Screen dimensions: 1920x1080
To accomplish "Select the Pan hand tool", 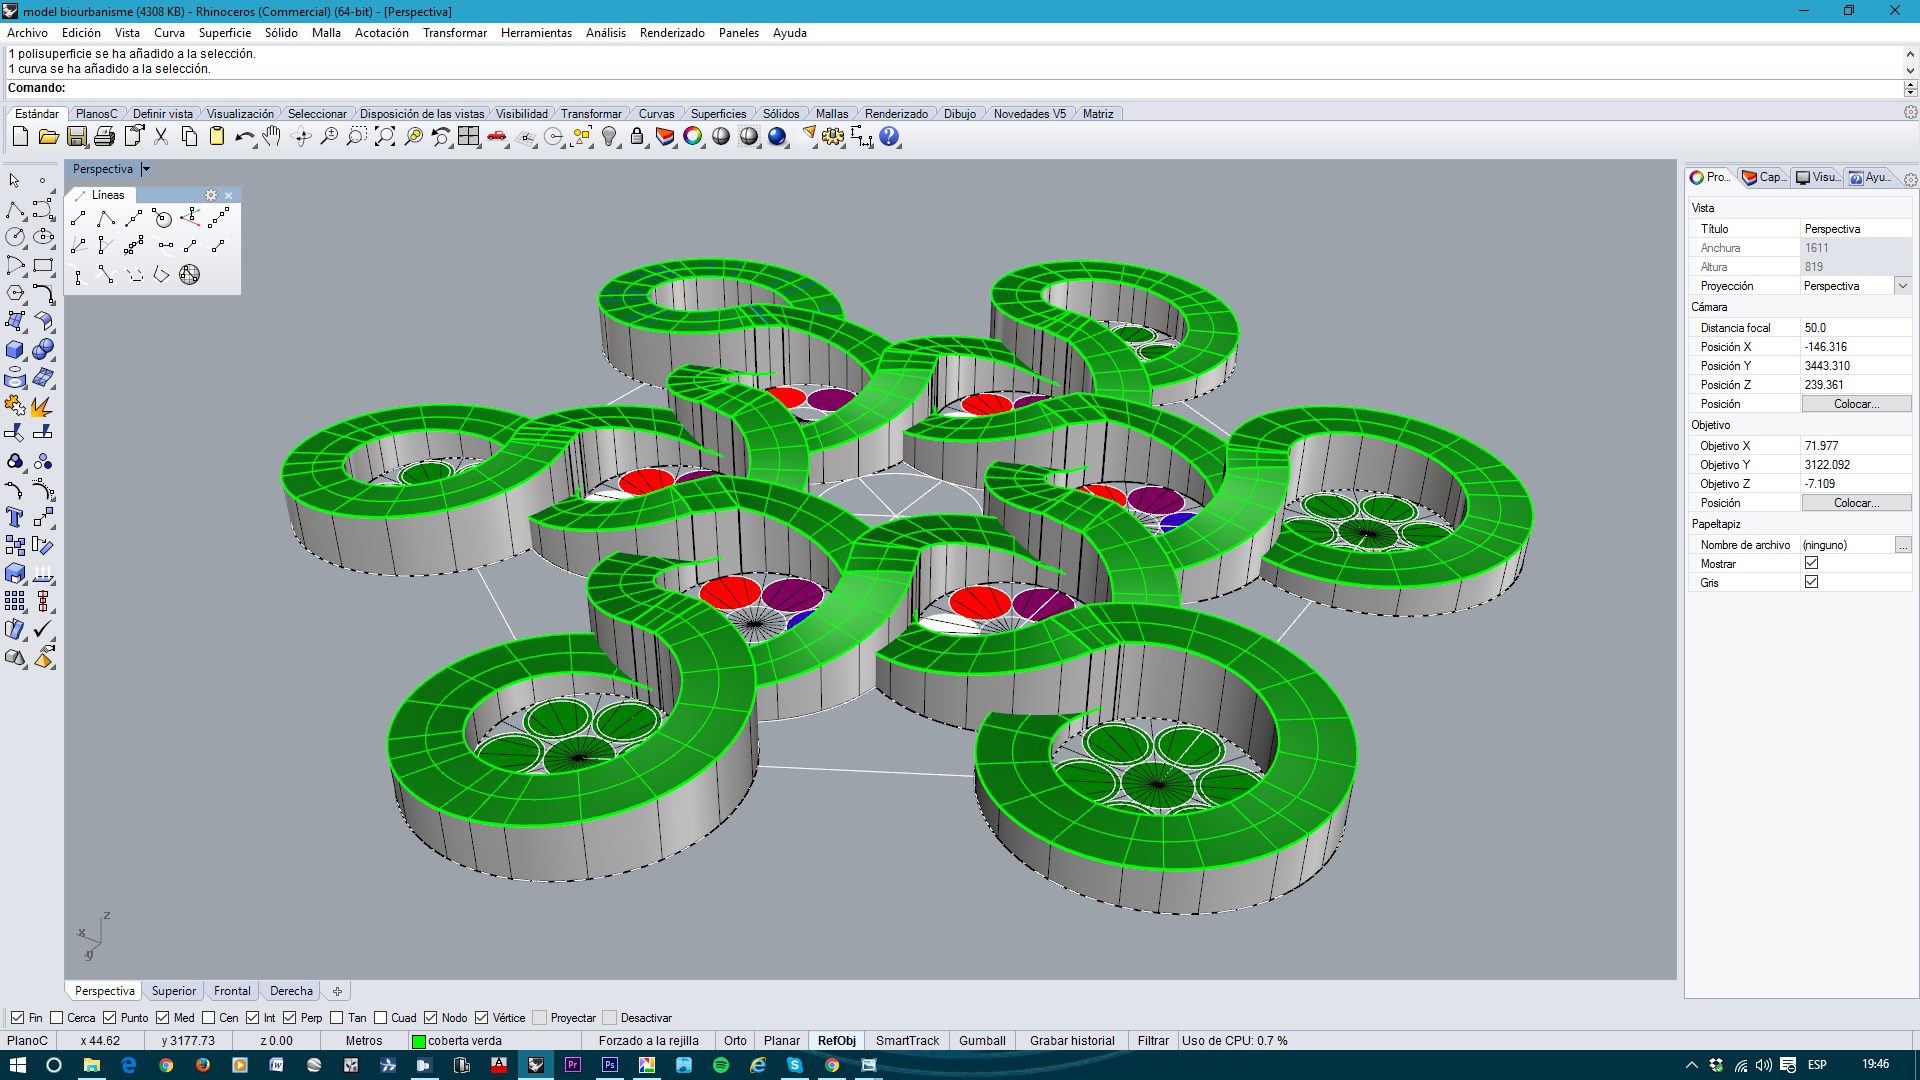I will point(272,137).
